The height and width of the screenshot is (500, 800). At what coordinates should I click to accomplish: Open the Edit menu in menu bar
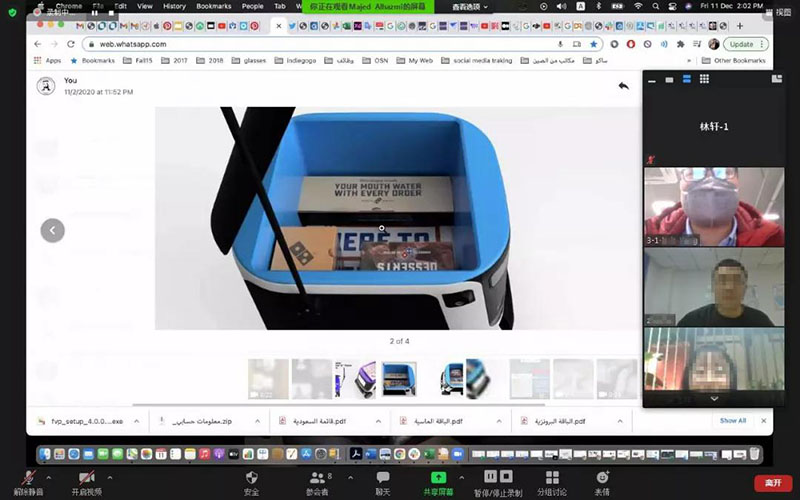pos(121,6)
